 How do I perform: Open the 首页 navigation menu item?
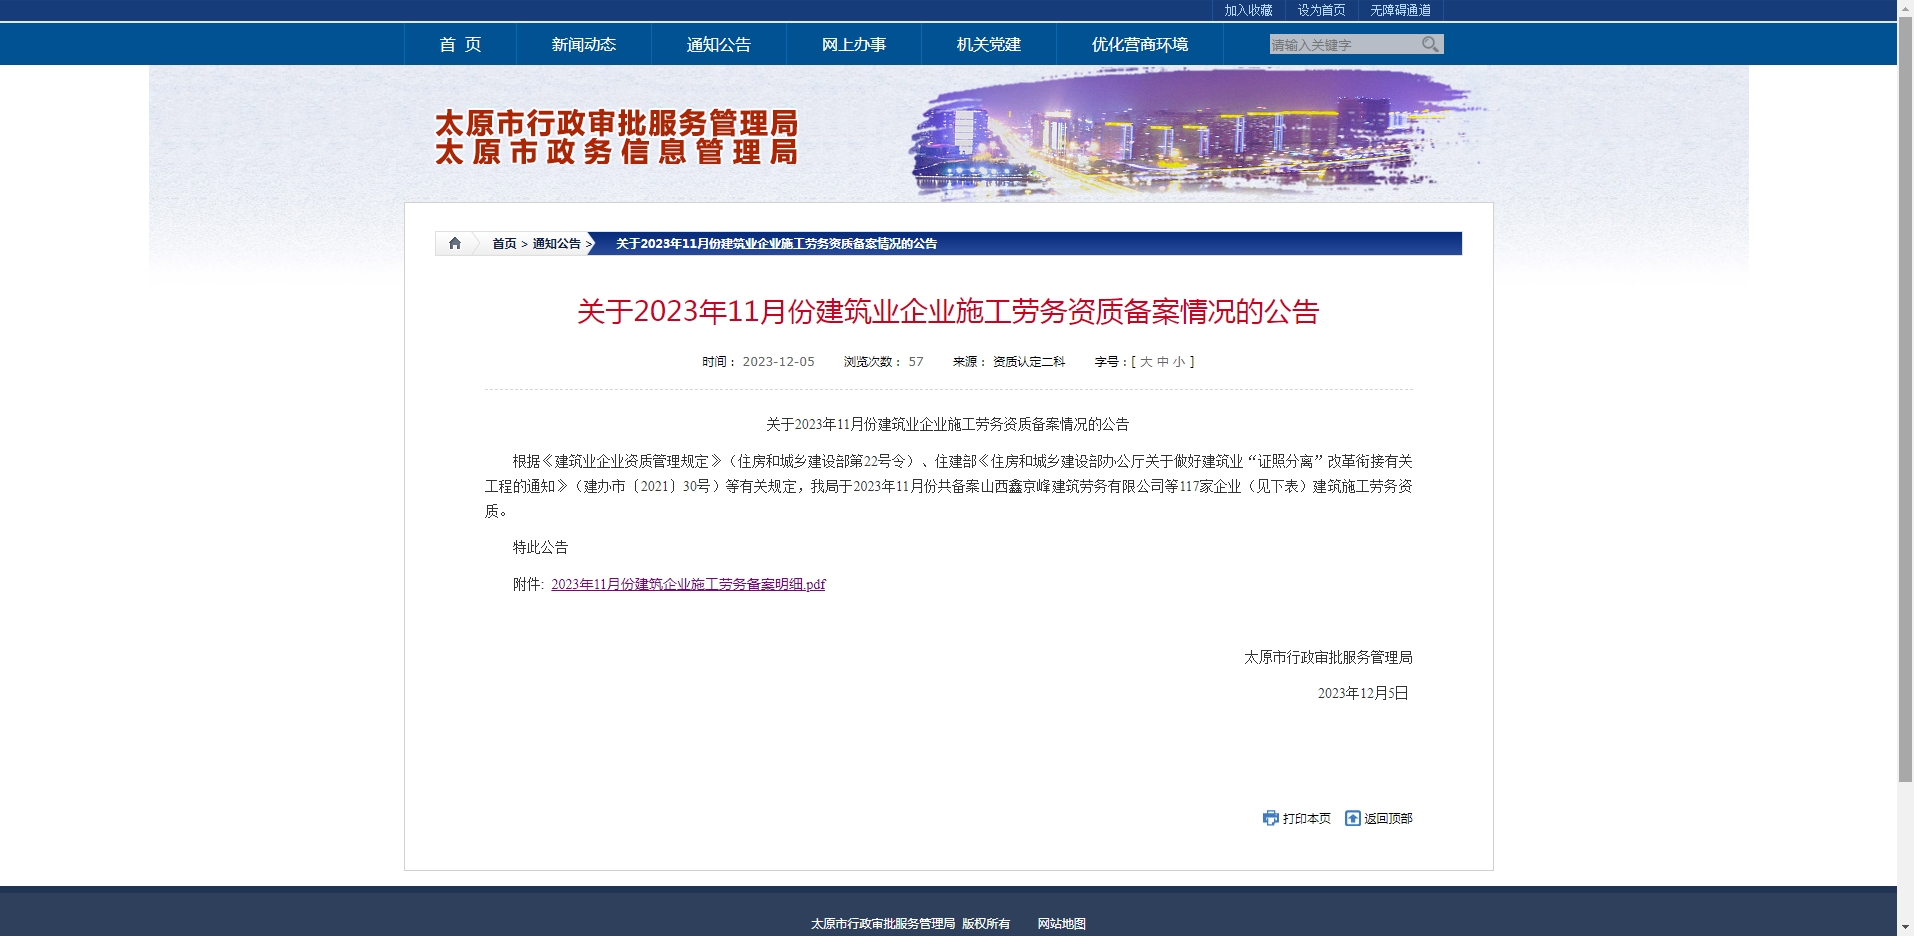460,44
